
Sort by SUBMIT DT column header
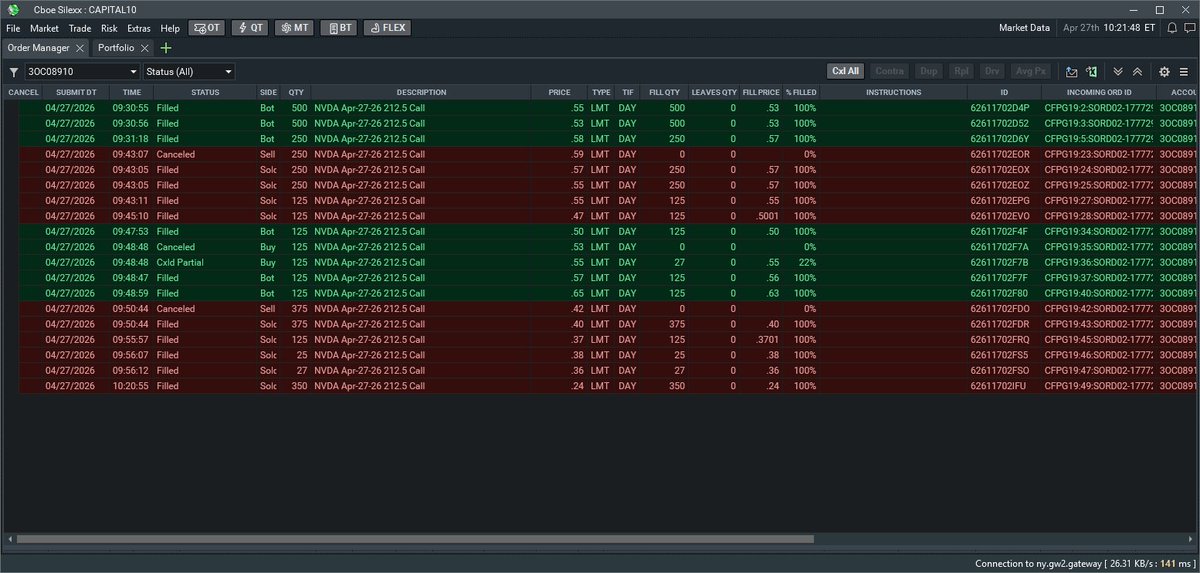[76, 92]
